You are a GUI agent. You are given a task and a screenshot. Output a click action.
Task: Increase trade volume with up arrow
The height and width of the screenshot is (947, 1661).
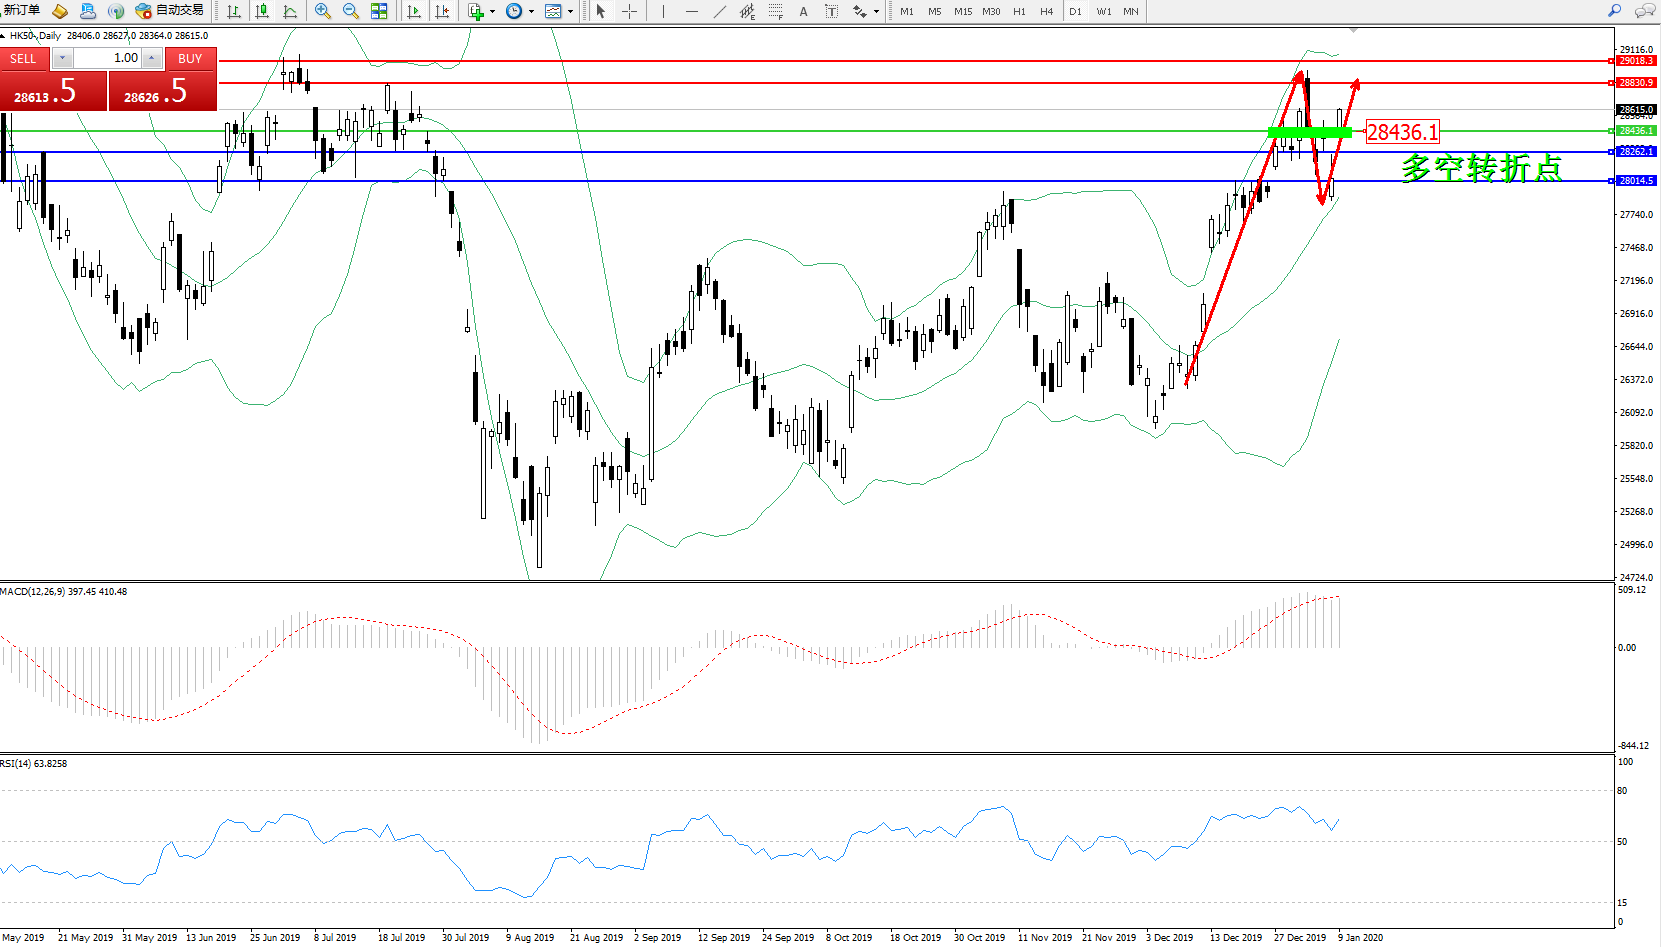[152, 59]
